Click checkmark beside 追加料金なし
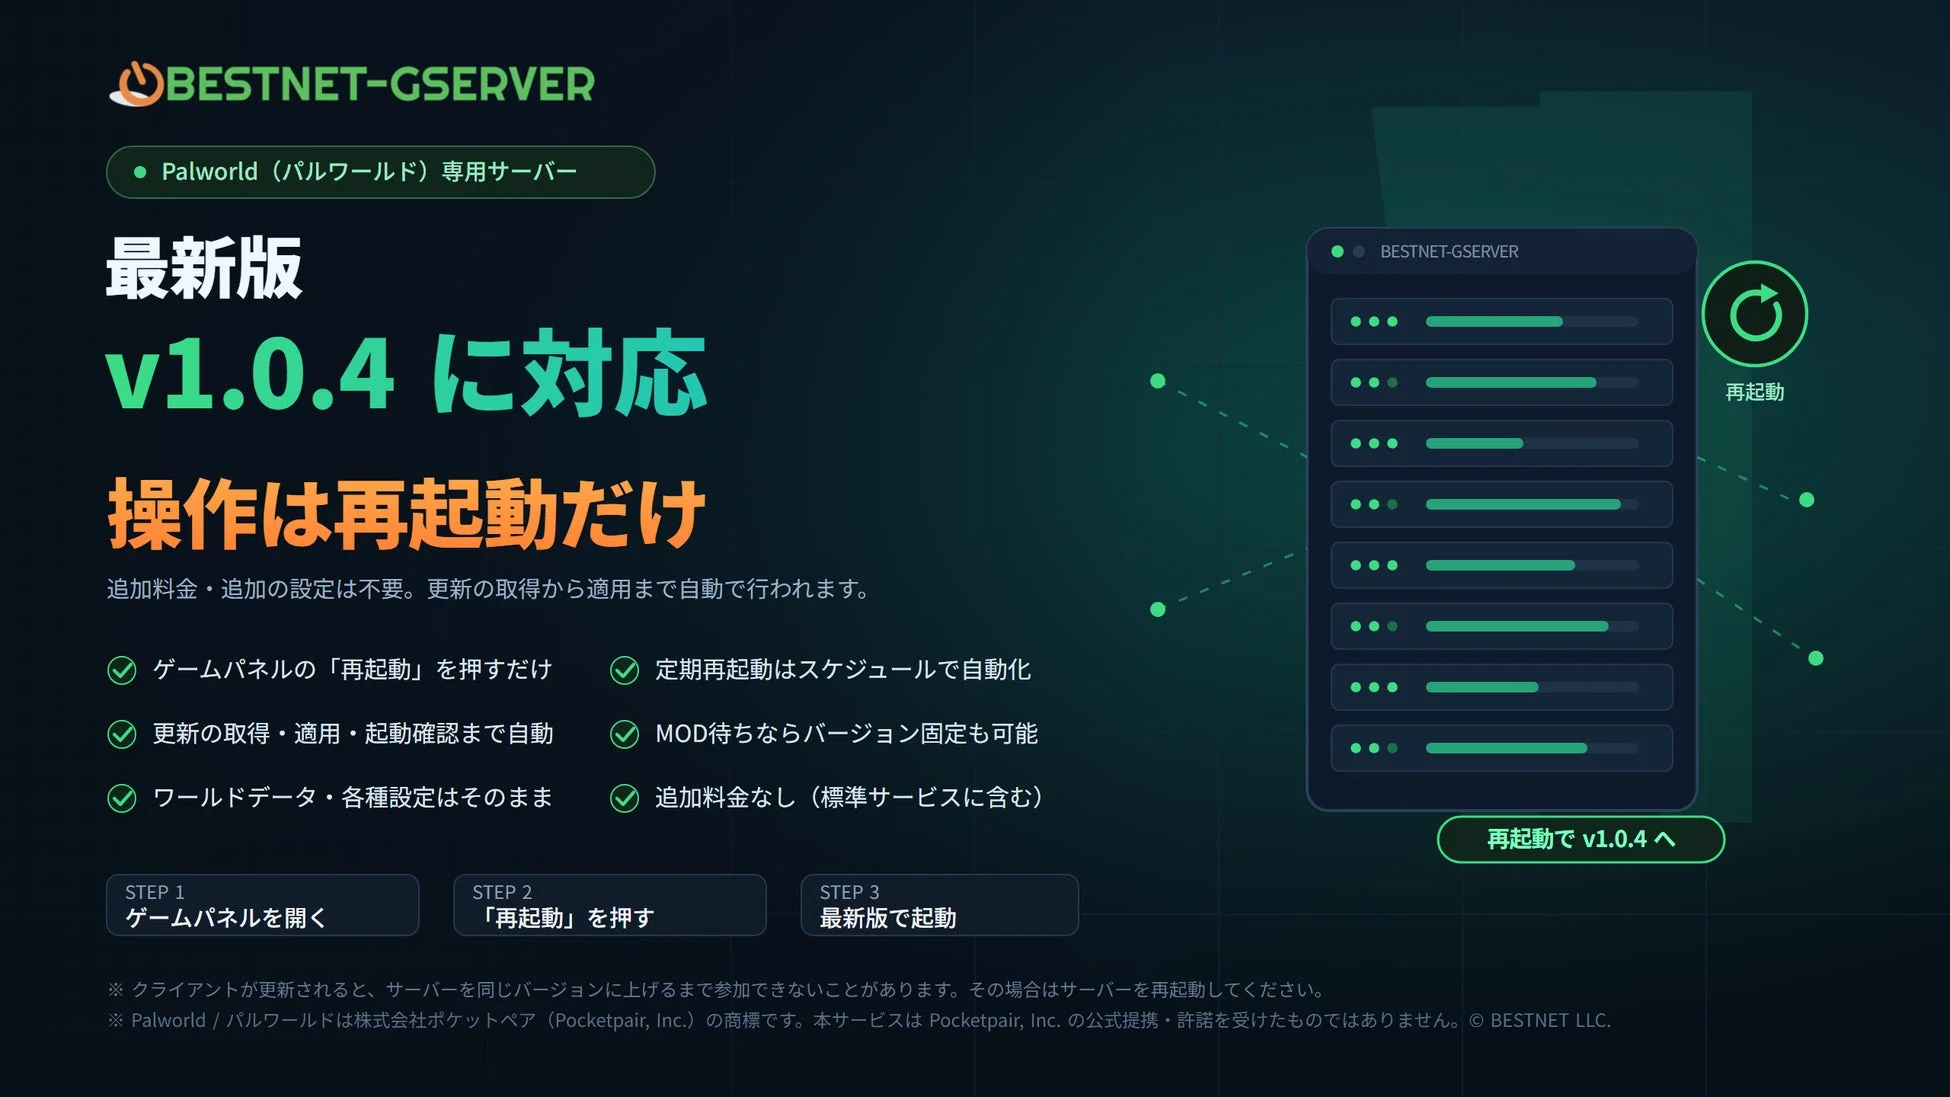The width and height of the screenshot is (1950, 1097). coord(625,798)
